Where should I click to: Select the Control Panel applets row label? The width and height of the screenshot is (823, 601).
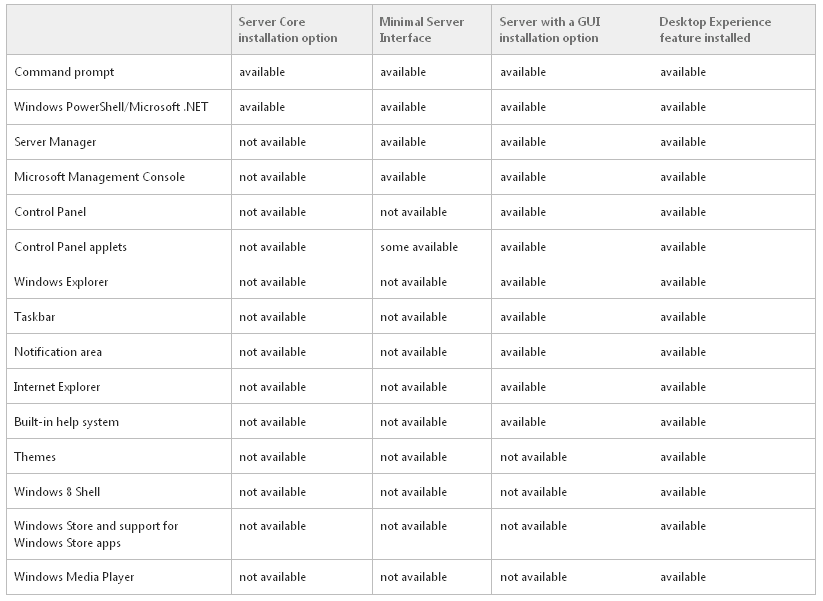[x=70, y=247]
